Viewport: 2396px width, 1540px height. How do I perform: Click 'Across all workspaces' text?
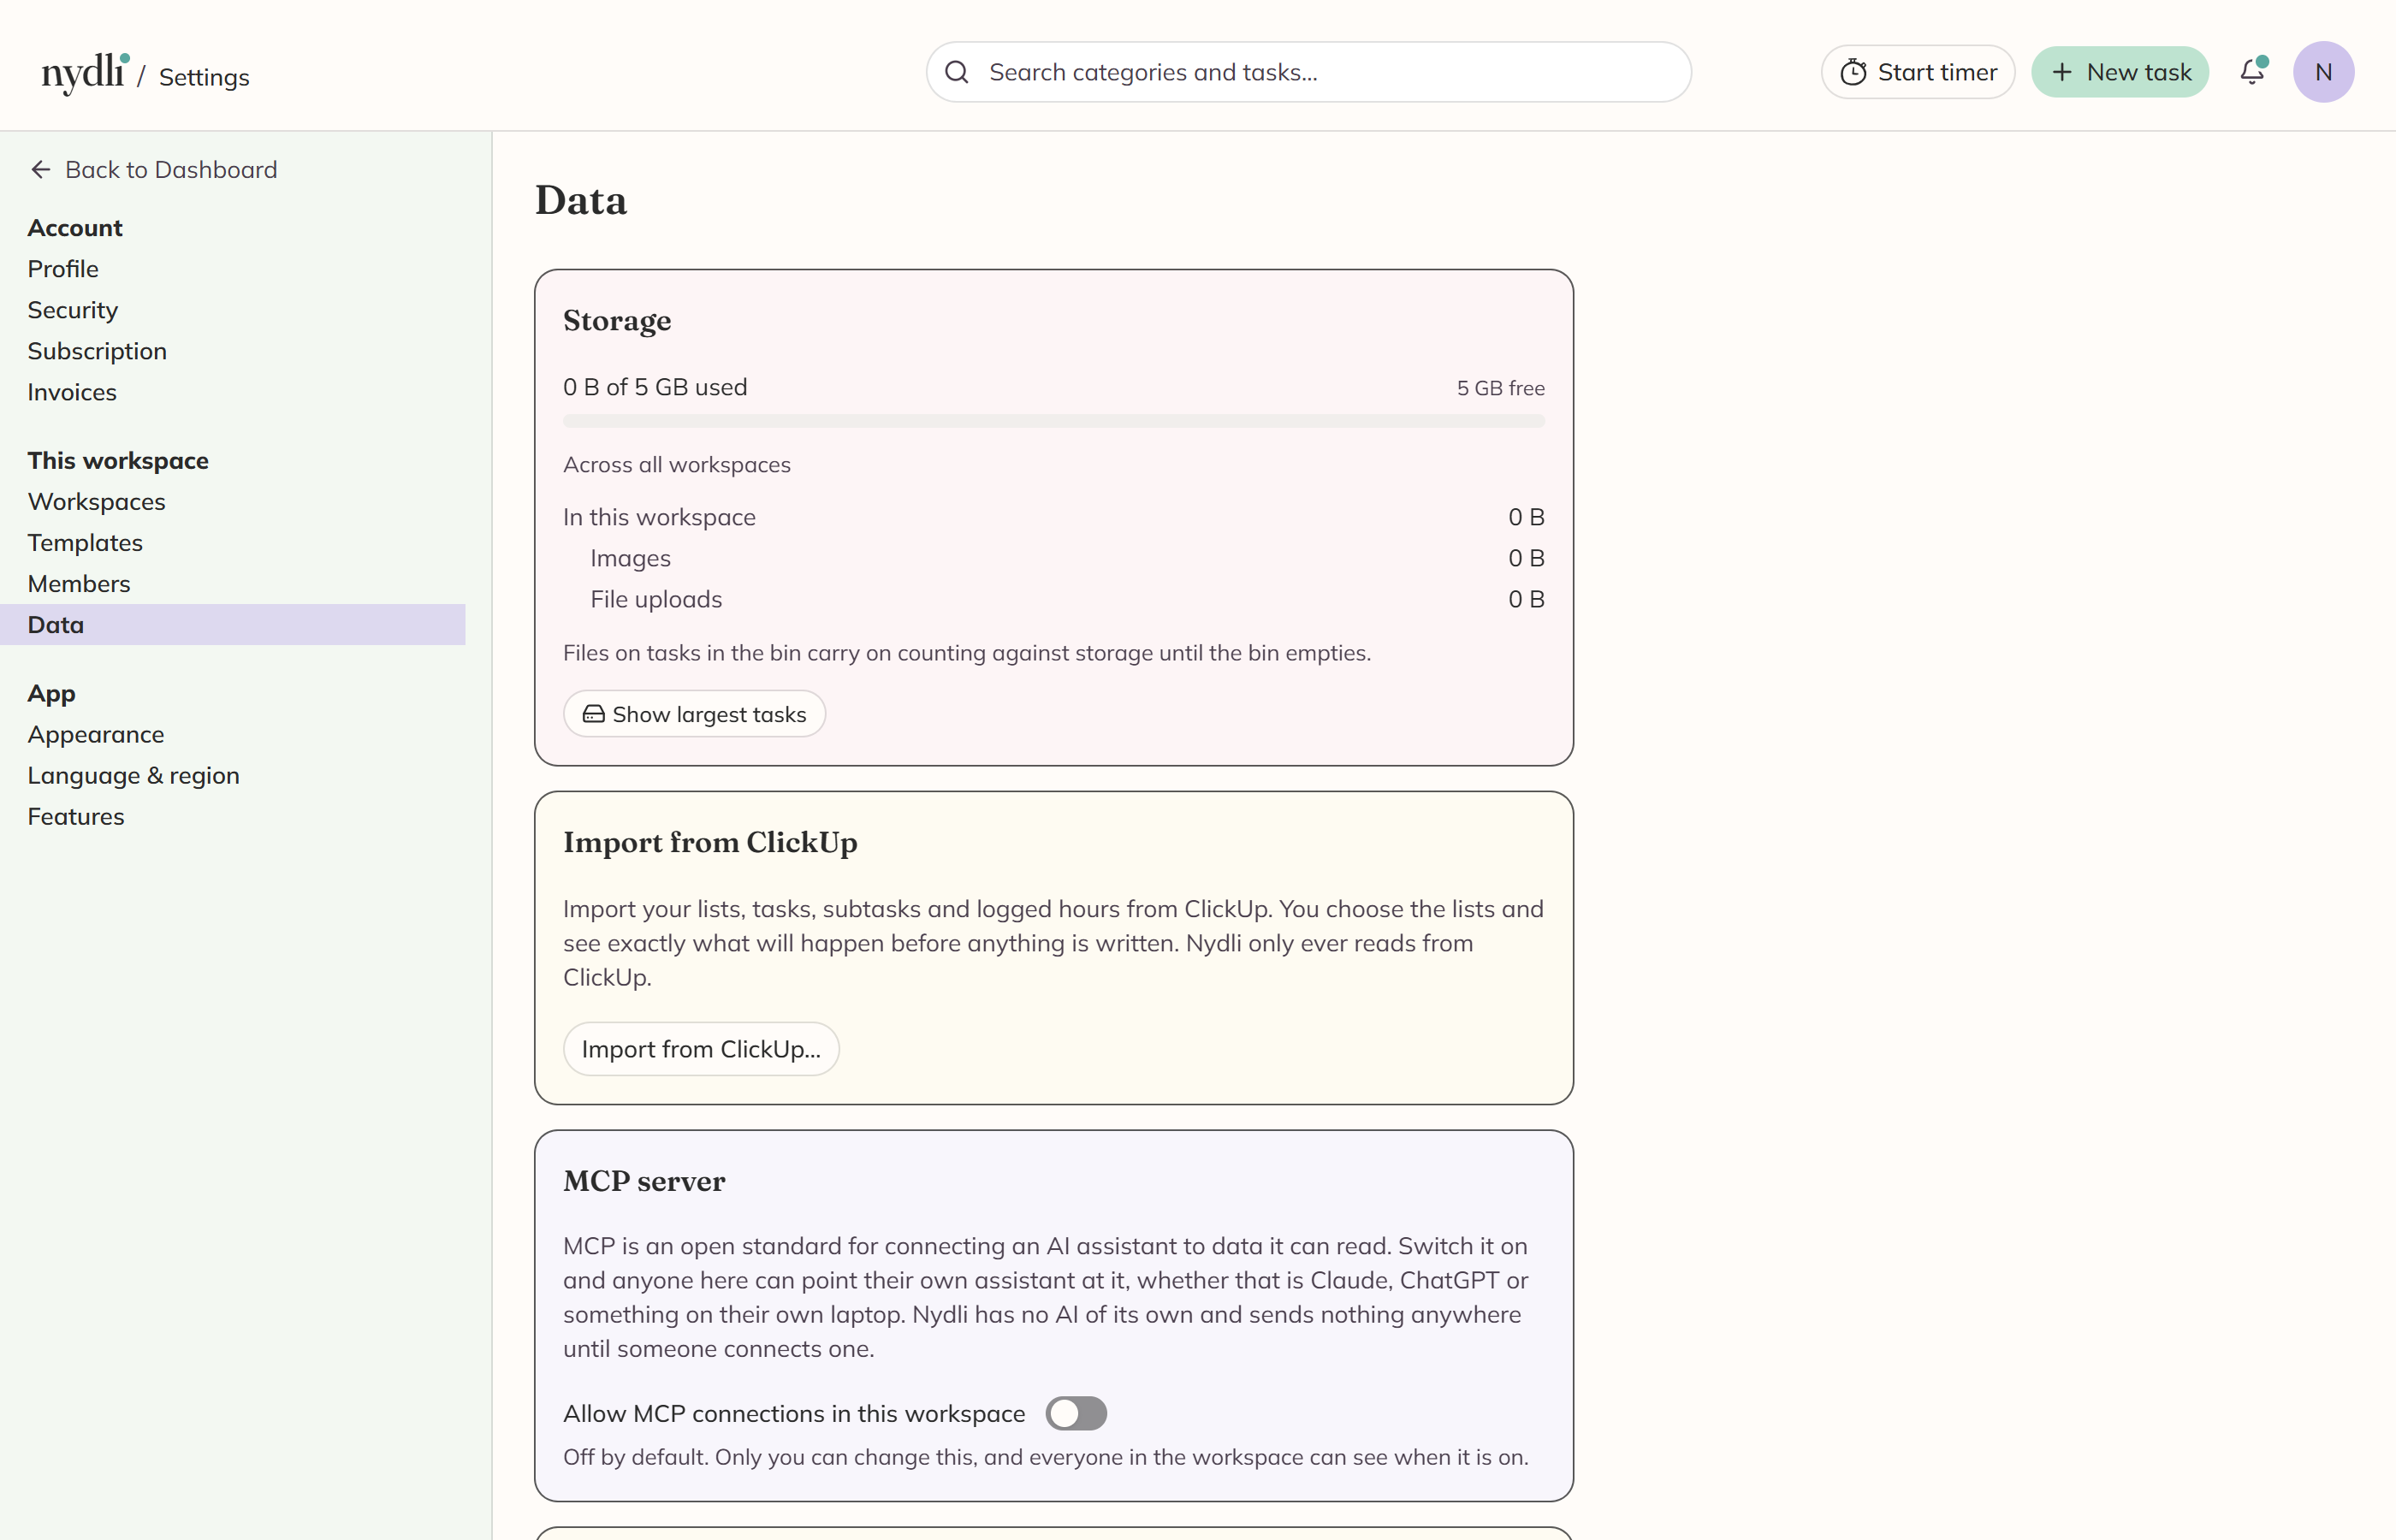pyautogui.click(x=676, y=465)
